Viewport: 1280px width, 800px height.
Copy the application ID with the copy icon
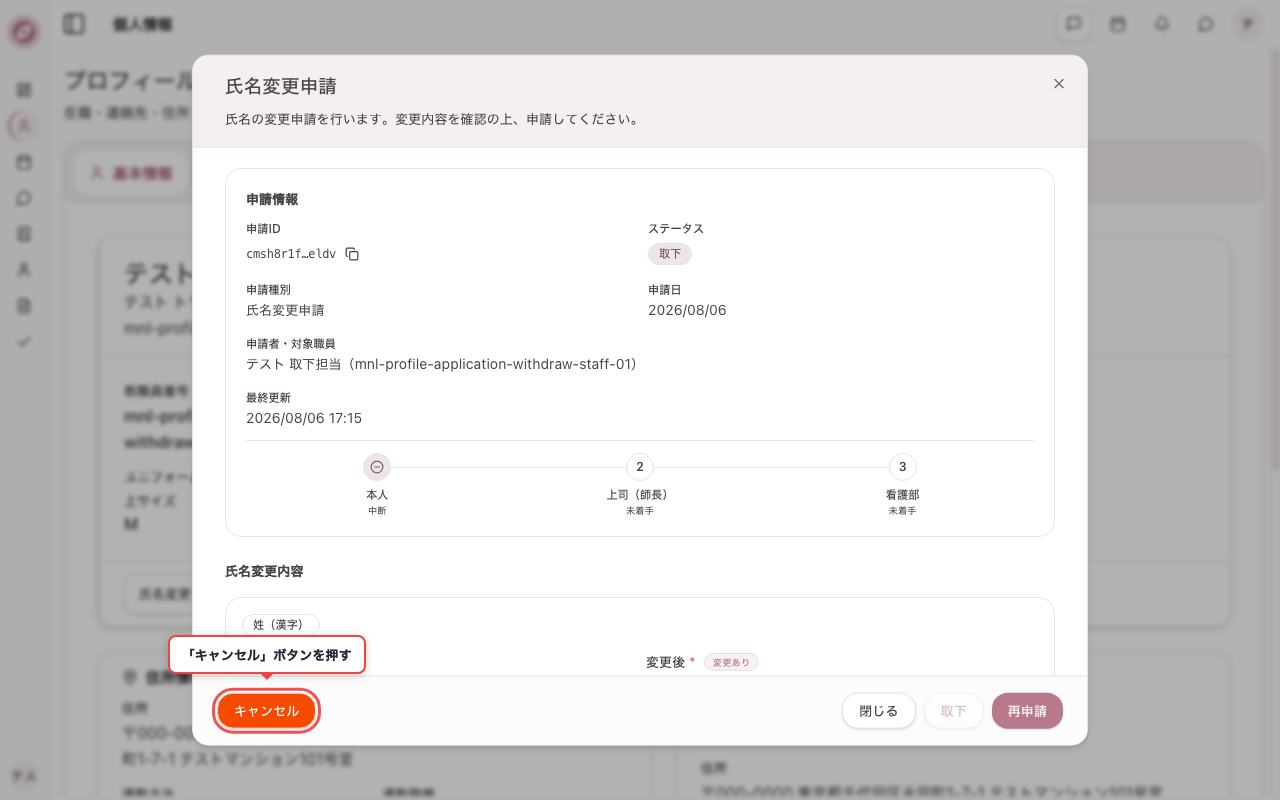(352, 254)
